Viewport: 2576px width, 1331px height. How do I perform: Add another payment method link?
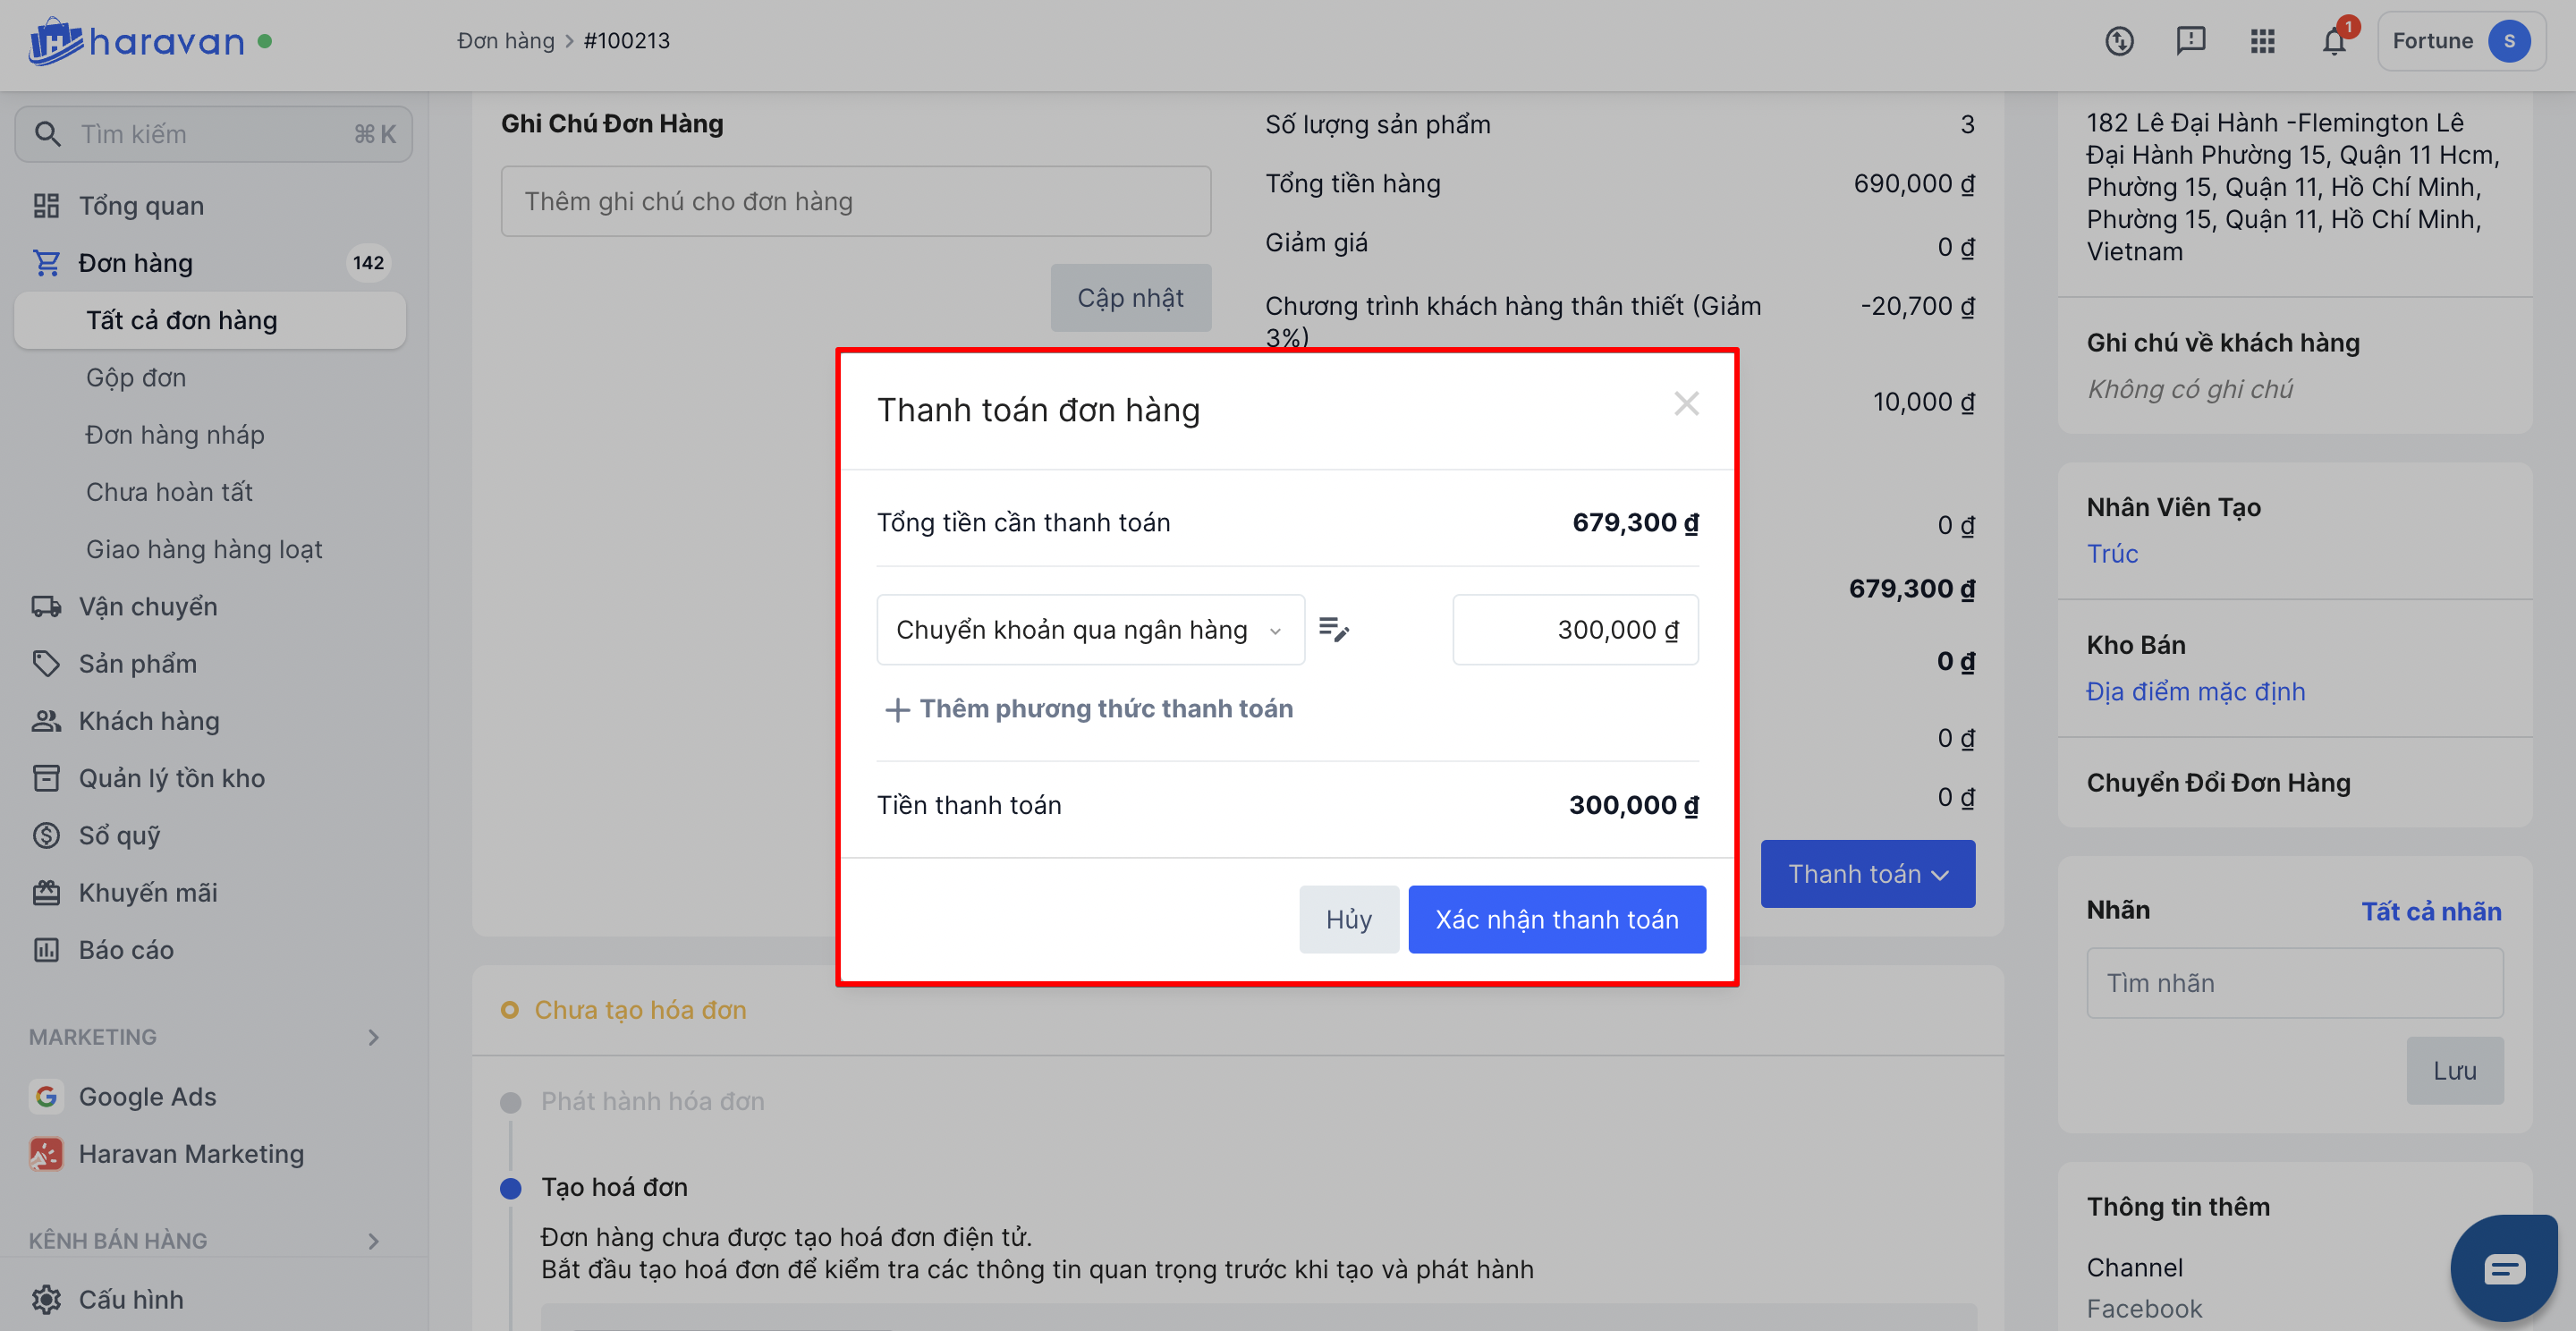[1089, 708]
